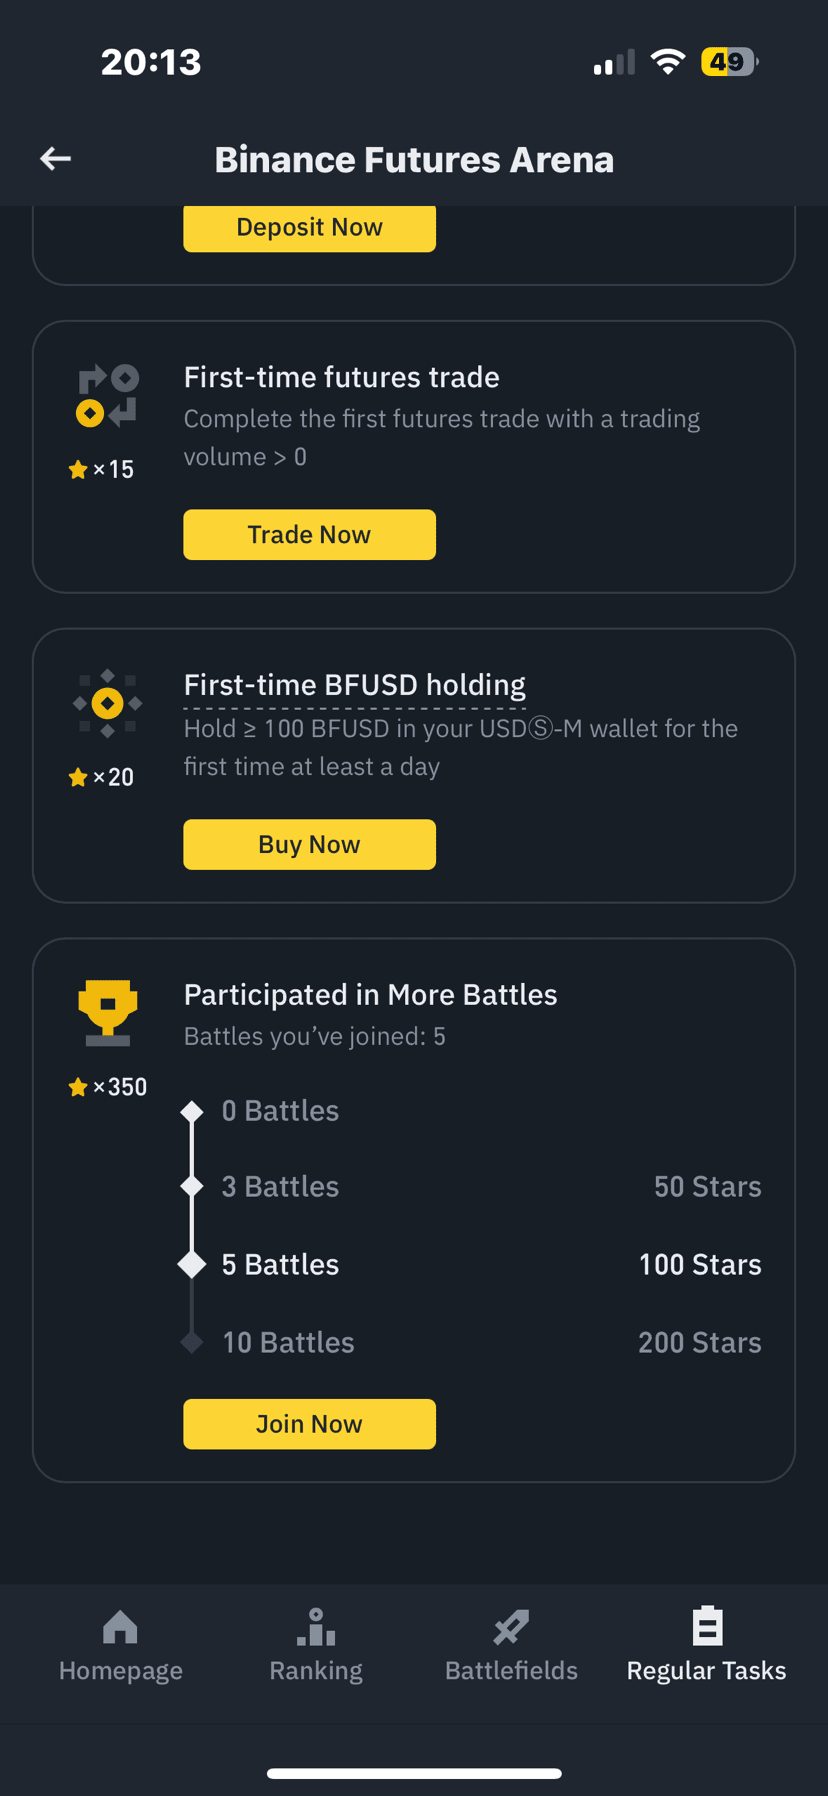
Task: Tap the 3 Battles milestone diamond
Action: tap(192, 1186)
